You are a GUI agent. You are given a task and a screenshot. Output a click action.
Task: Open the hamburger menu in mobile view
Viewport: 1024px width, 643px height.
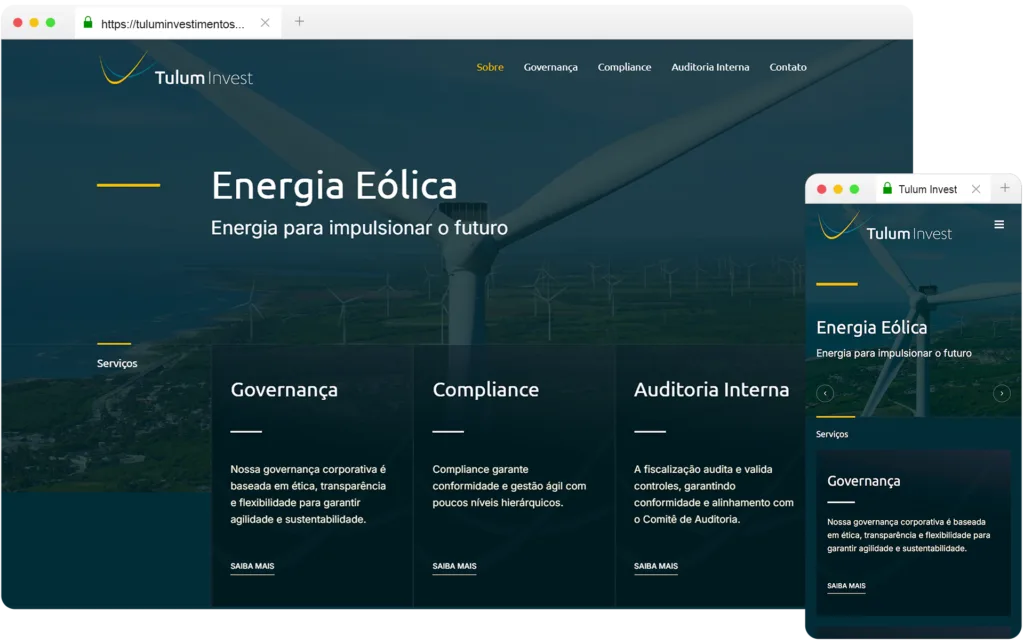tap(999, 225)
